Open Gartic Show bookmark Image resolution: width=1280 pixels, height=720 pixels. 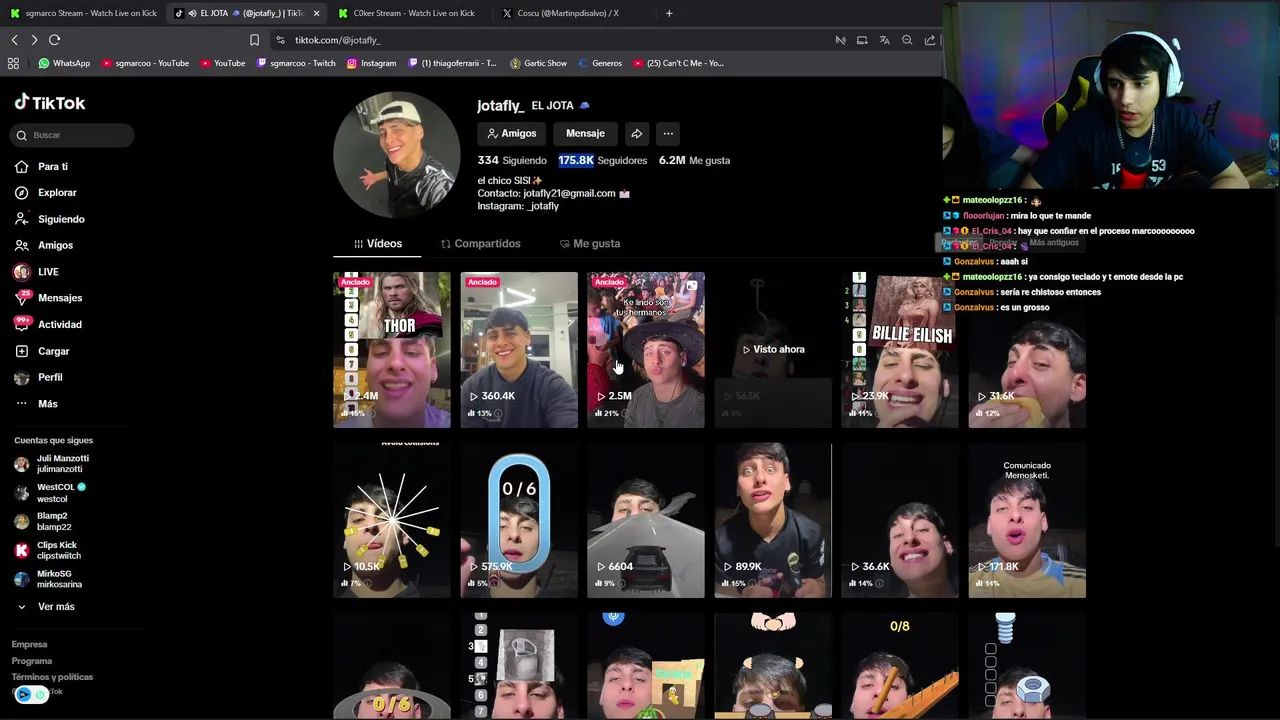point(538,63)
